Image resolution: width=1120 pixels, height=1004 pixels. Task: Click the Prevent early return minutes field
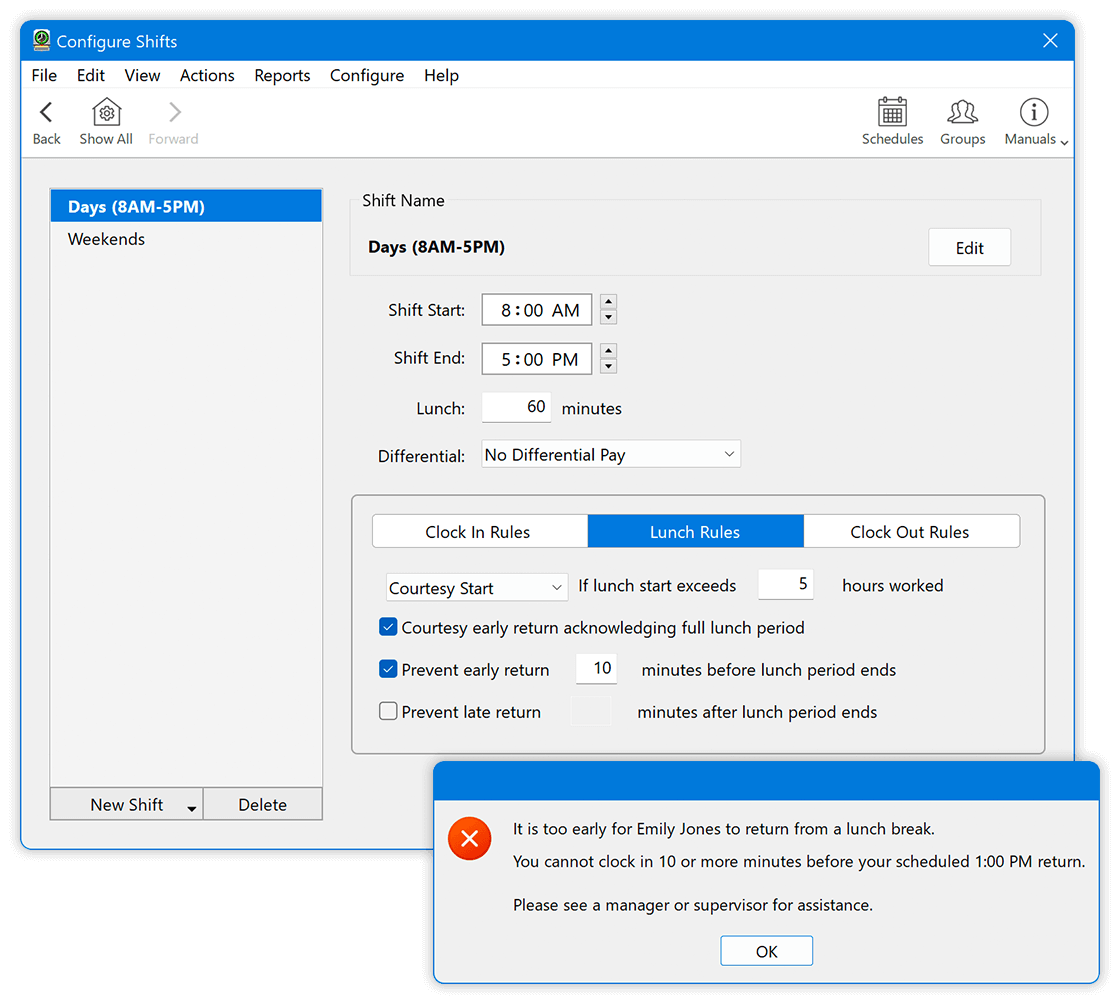click(x=596, y=668)
